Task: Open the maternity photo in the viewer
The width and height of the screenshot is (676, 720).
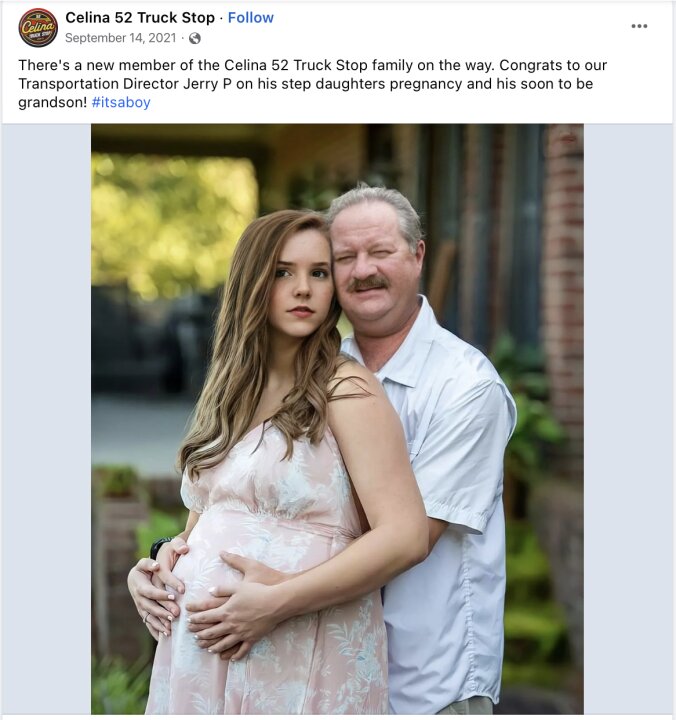Action: 338,419
